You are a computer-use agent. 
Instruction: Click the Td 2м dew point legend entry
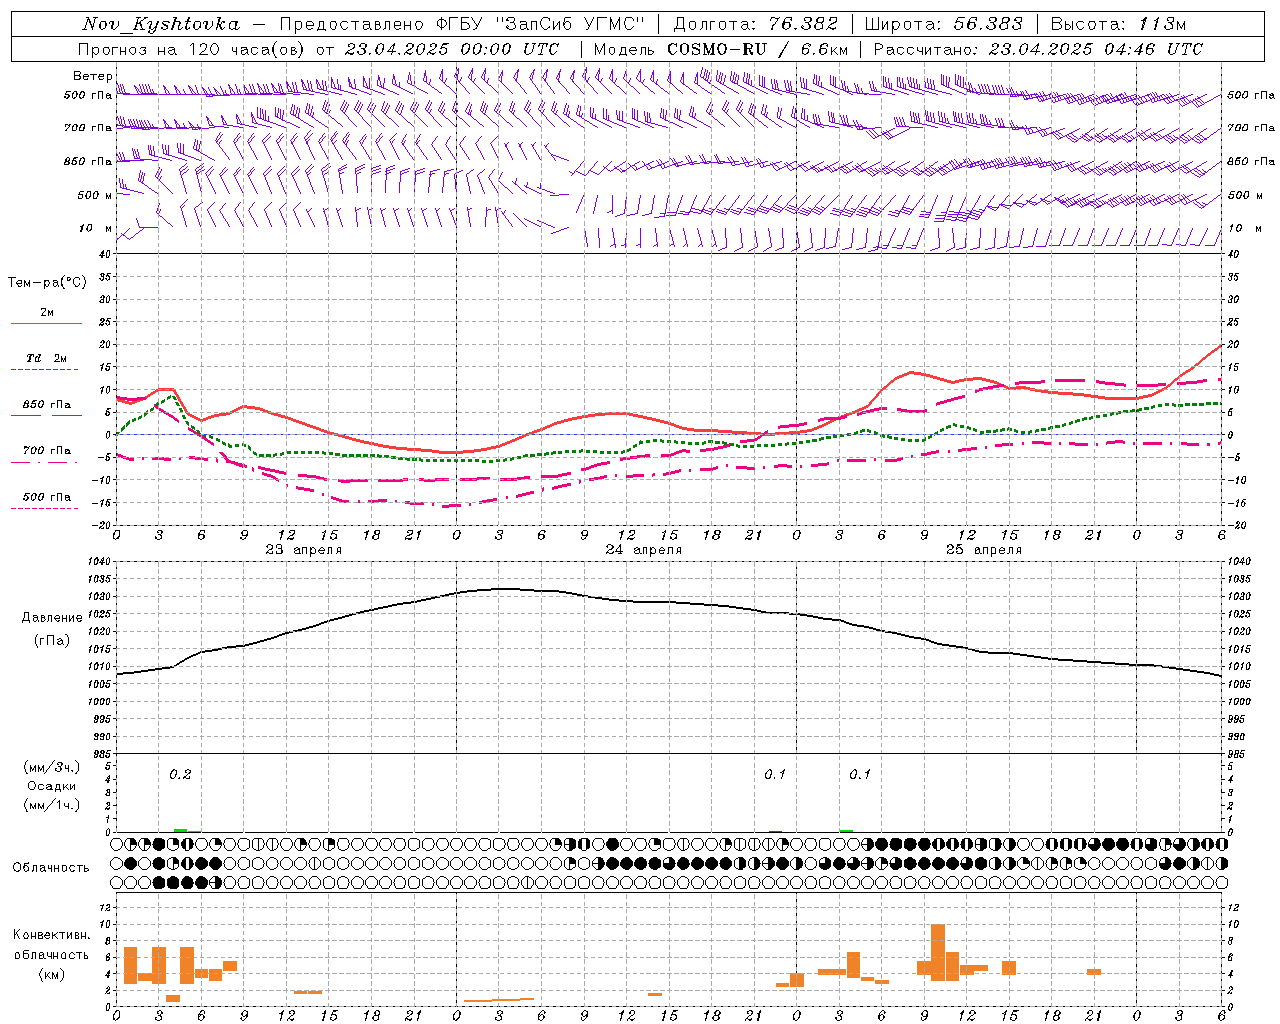coord(47,358)
